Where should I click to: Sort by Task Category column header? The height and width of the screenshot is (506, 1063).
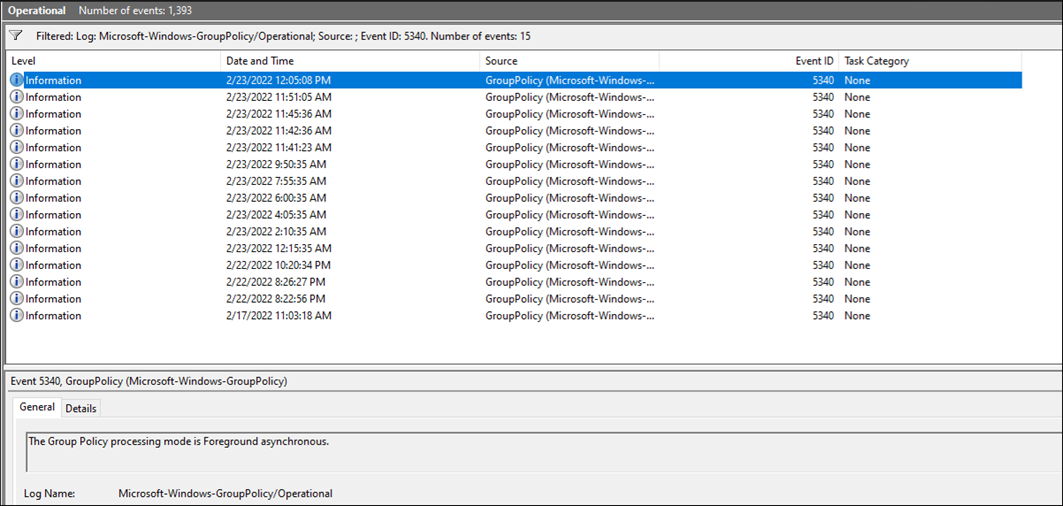pyautogui.click(x=930, y=61)
